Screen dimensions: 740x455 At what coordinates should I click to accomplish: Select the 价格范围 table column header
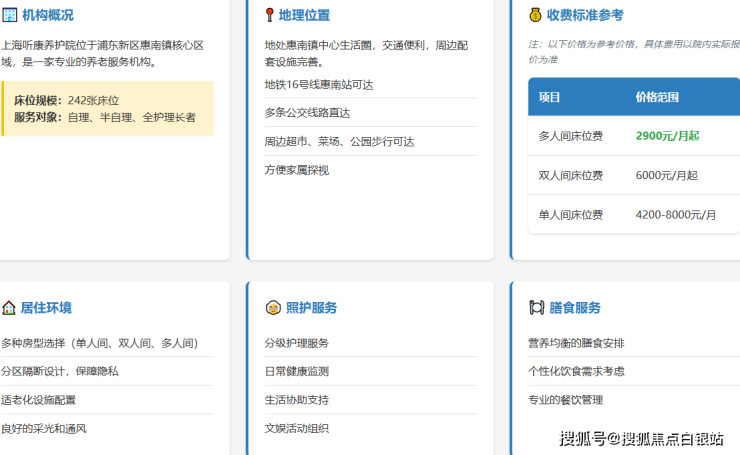pos(657,97)
